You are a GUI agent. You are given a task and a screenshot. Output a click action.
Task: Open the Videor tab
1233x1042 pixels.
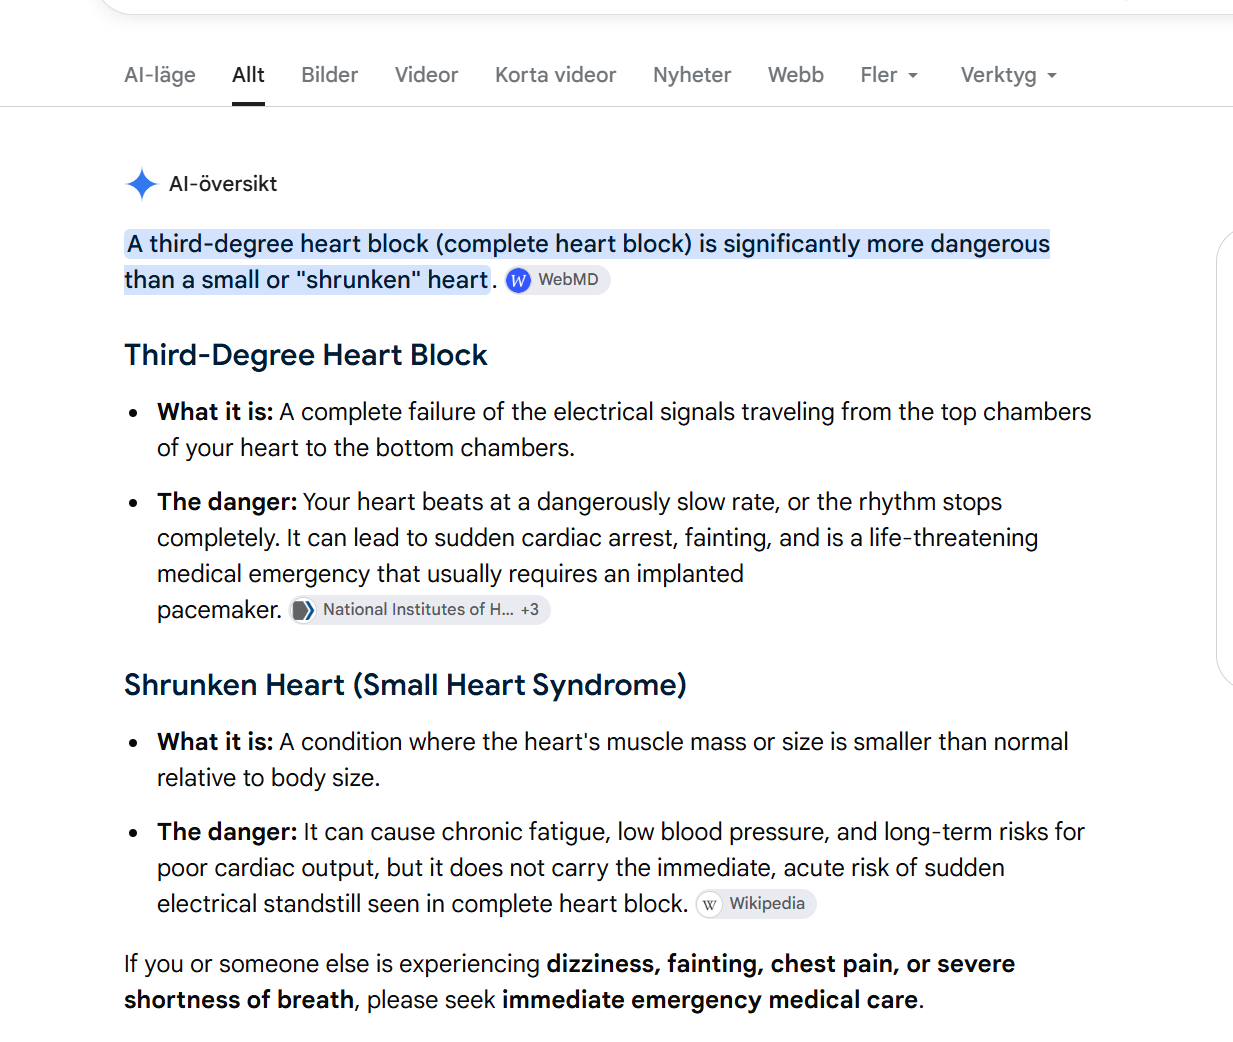(426, 75)
